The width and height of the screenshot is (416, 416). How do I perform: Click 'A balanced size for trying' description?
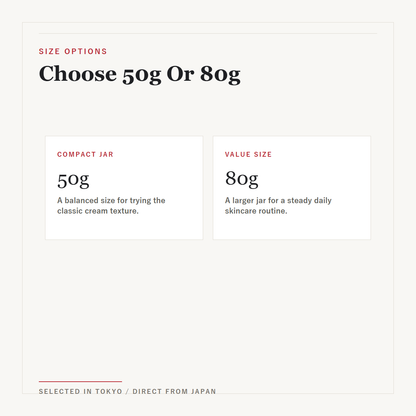click(111, 200)
